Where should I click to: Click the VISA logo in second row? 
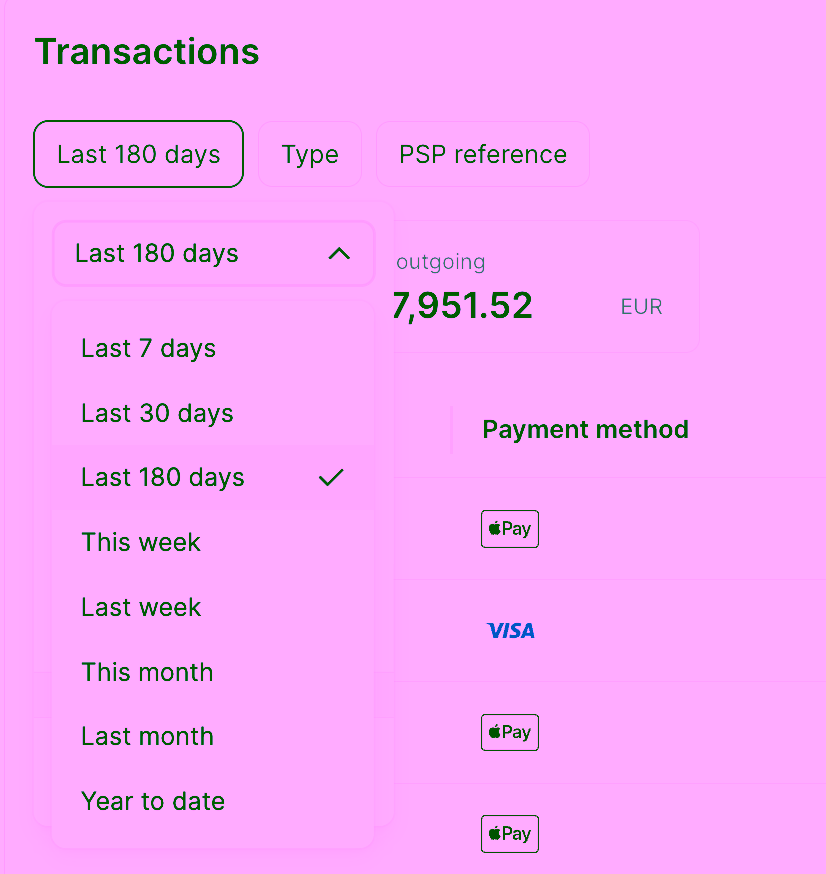tap(511, 630)
